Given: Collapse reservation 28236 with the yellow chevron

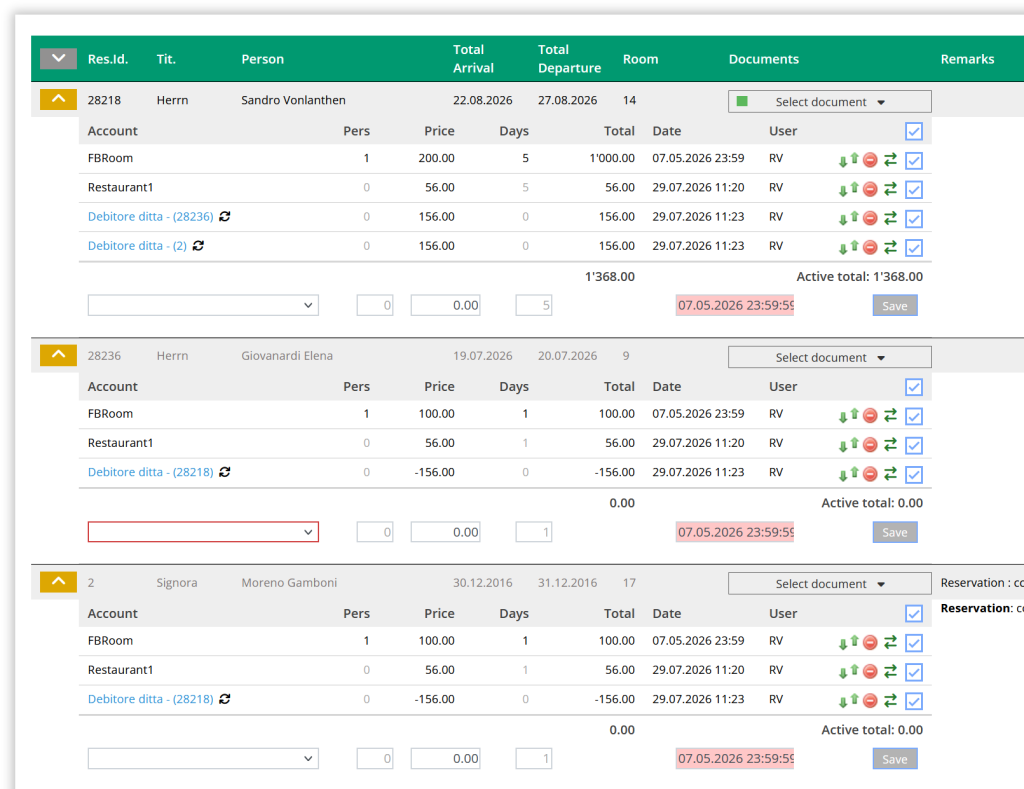Looking at the screenshot, I should (58, 355).
